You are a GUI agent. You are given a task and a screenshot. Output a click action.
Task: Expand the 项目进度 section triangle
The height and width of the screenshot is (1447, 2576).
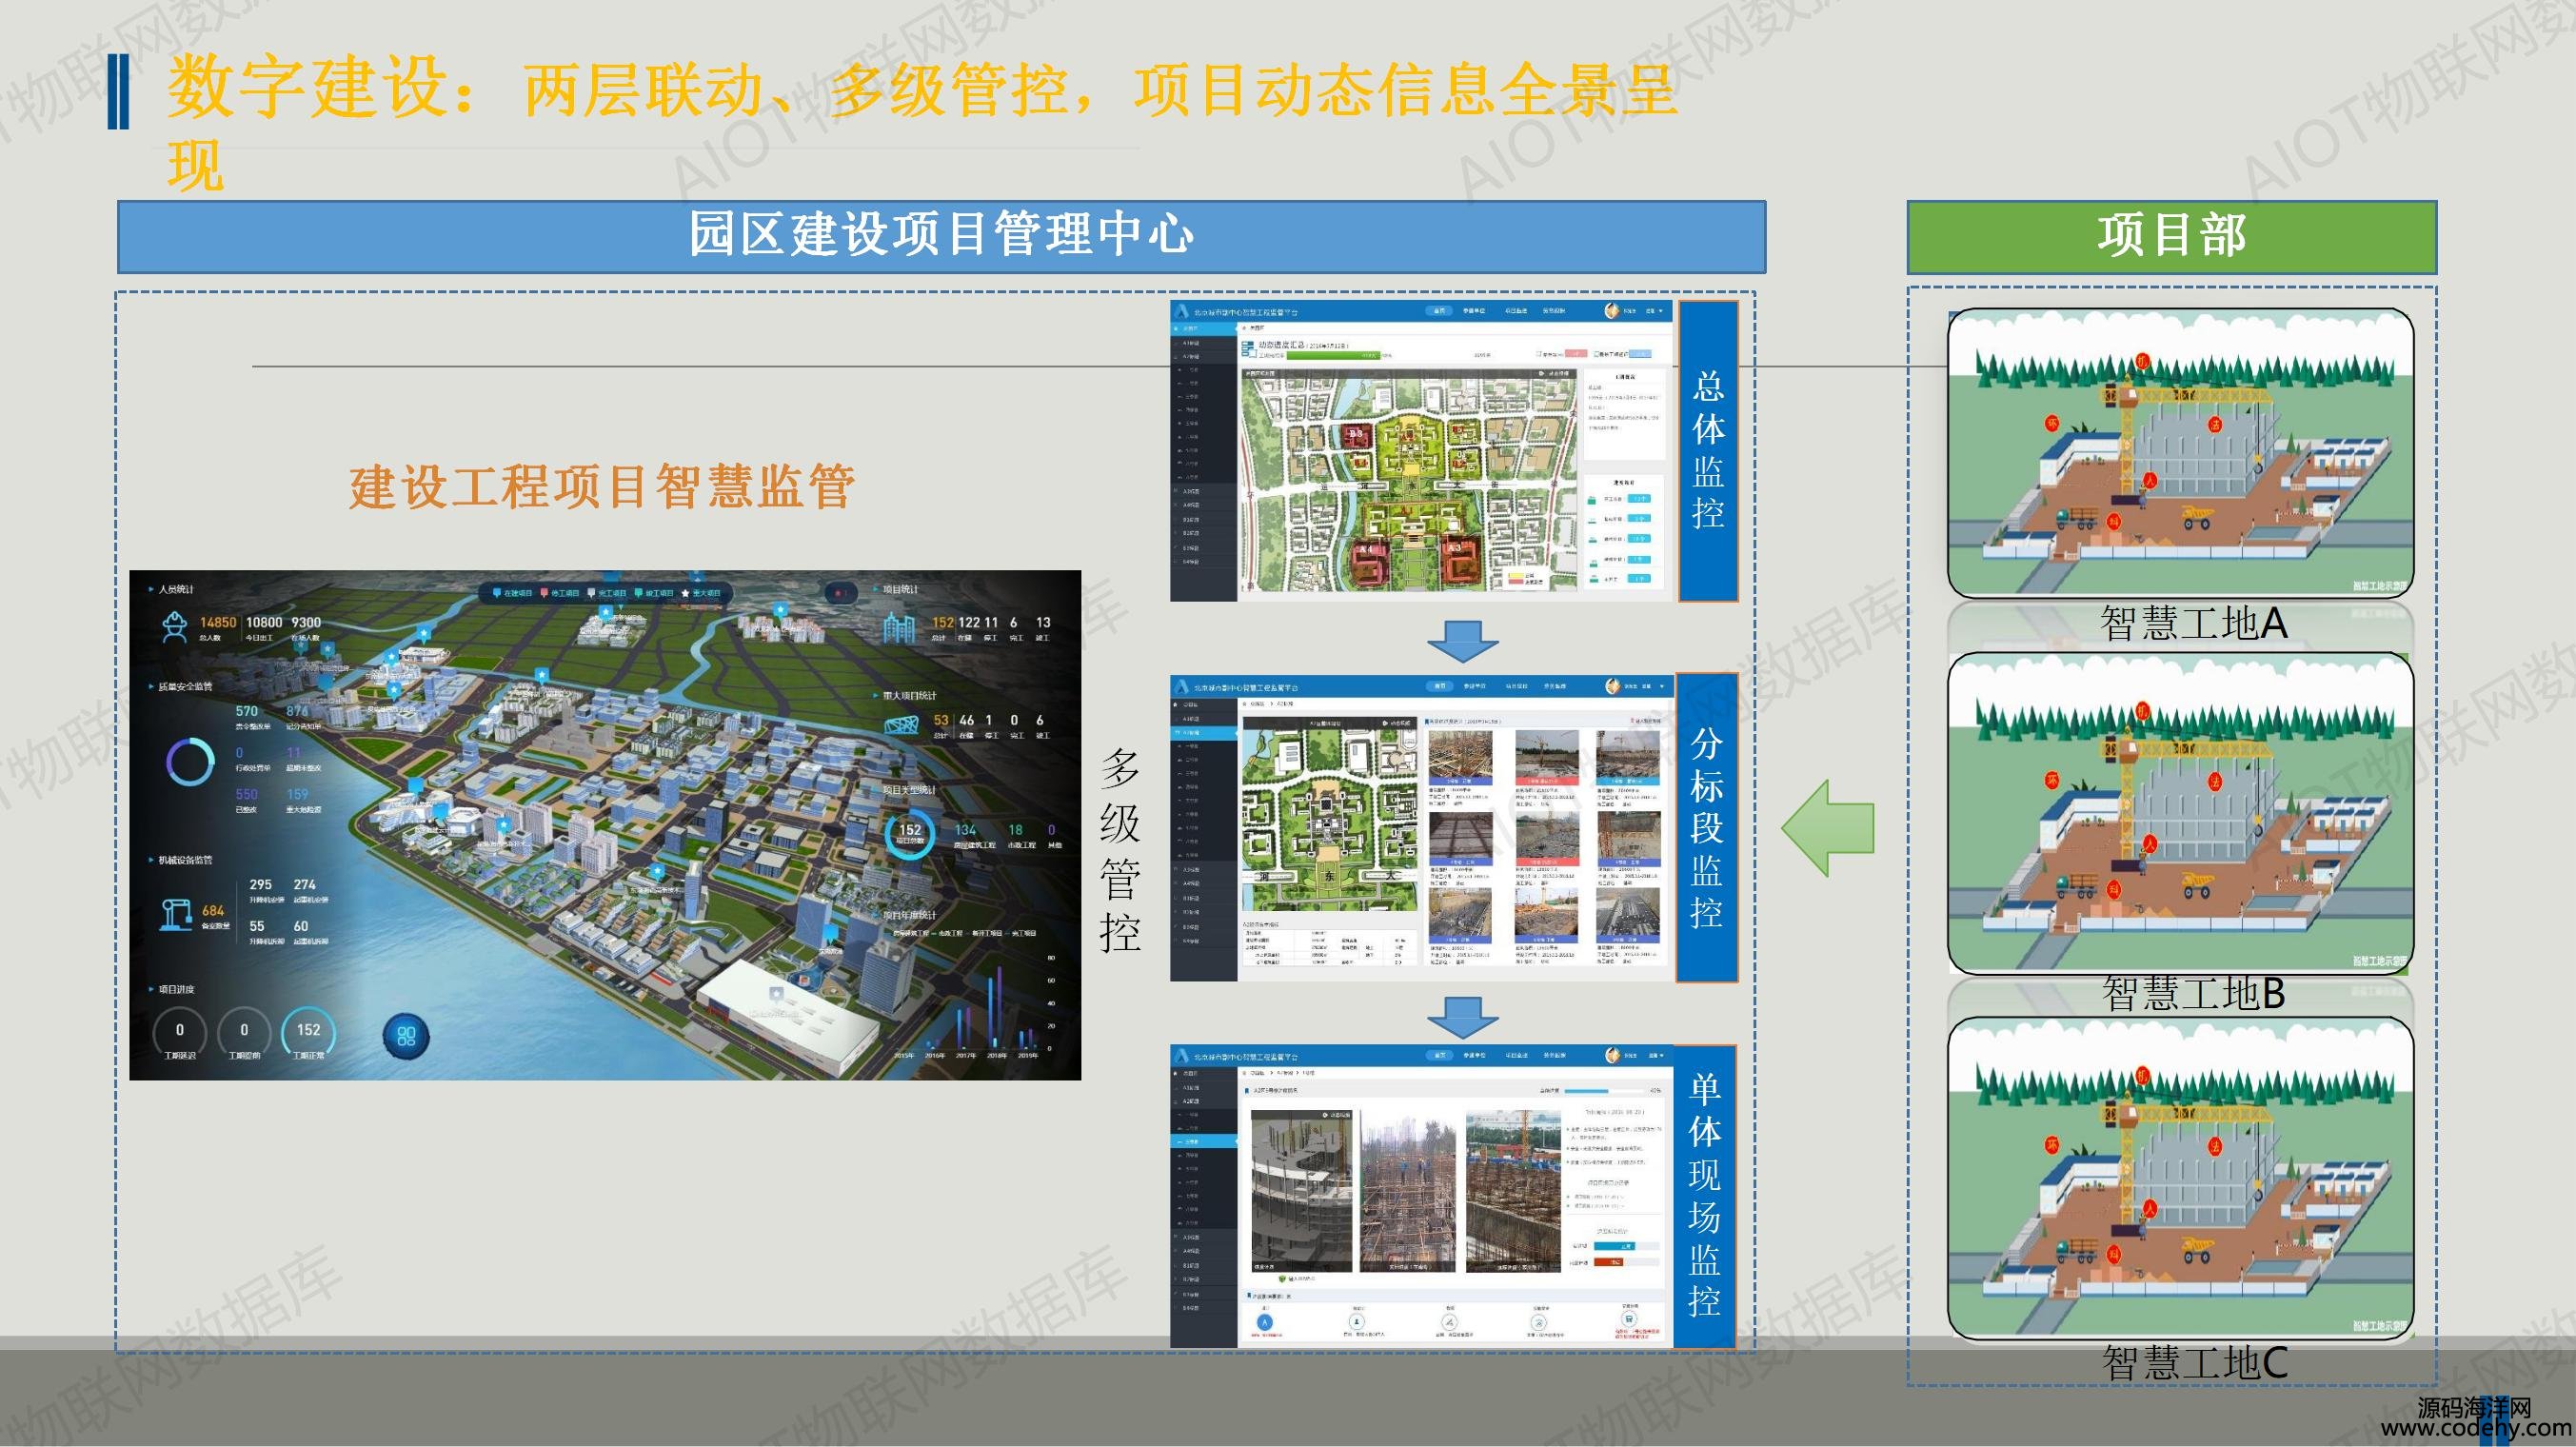point(151,989)
